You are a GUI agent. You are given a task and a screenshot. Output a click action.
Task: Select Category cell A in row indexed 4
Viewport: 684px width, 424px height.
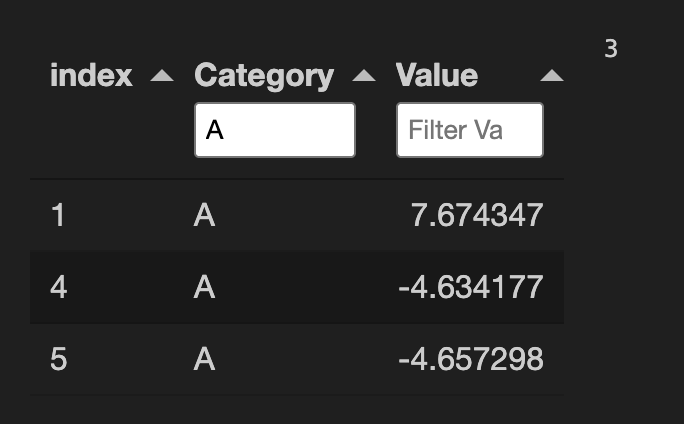[204, 288]
